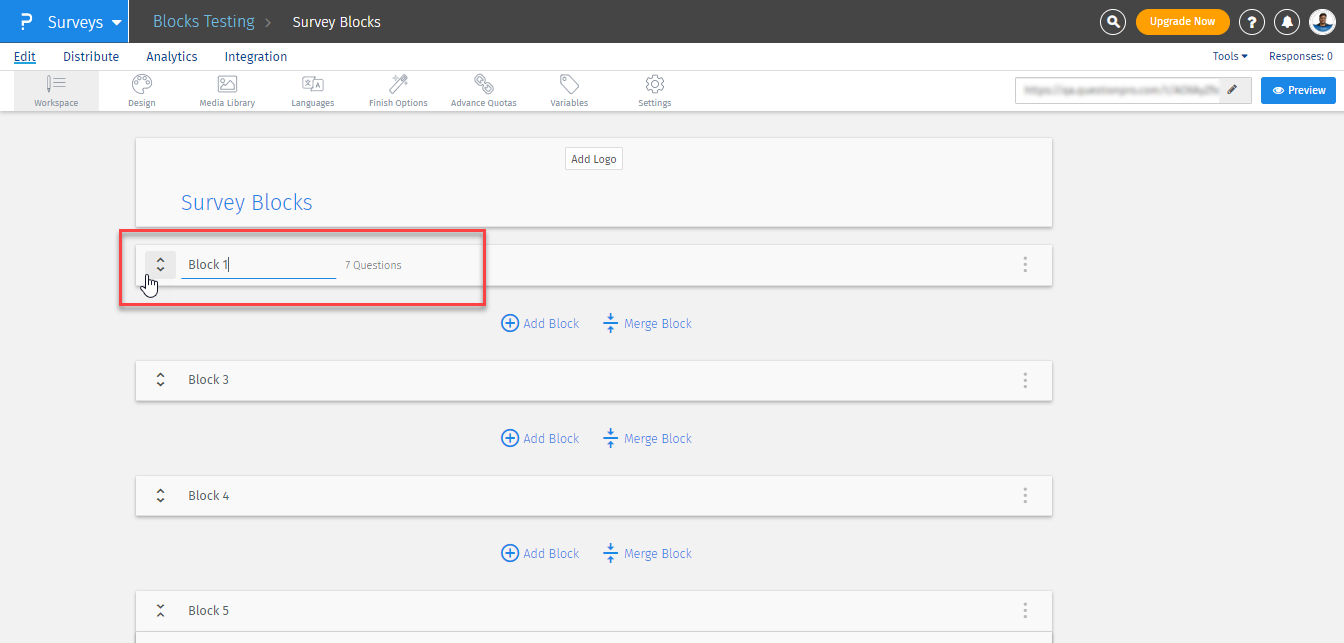Open the Settings gear icon
This screenshot has height=643, width=1344.
655,91
